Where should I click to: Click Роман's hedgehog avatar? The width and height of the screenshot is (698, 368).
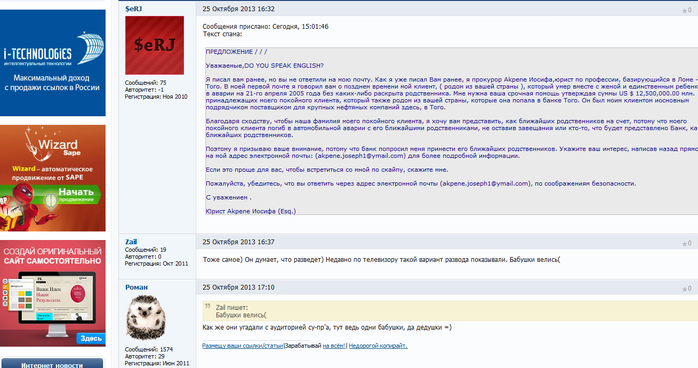coord(146,318)
